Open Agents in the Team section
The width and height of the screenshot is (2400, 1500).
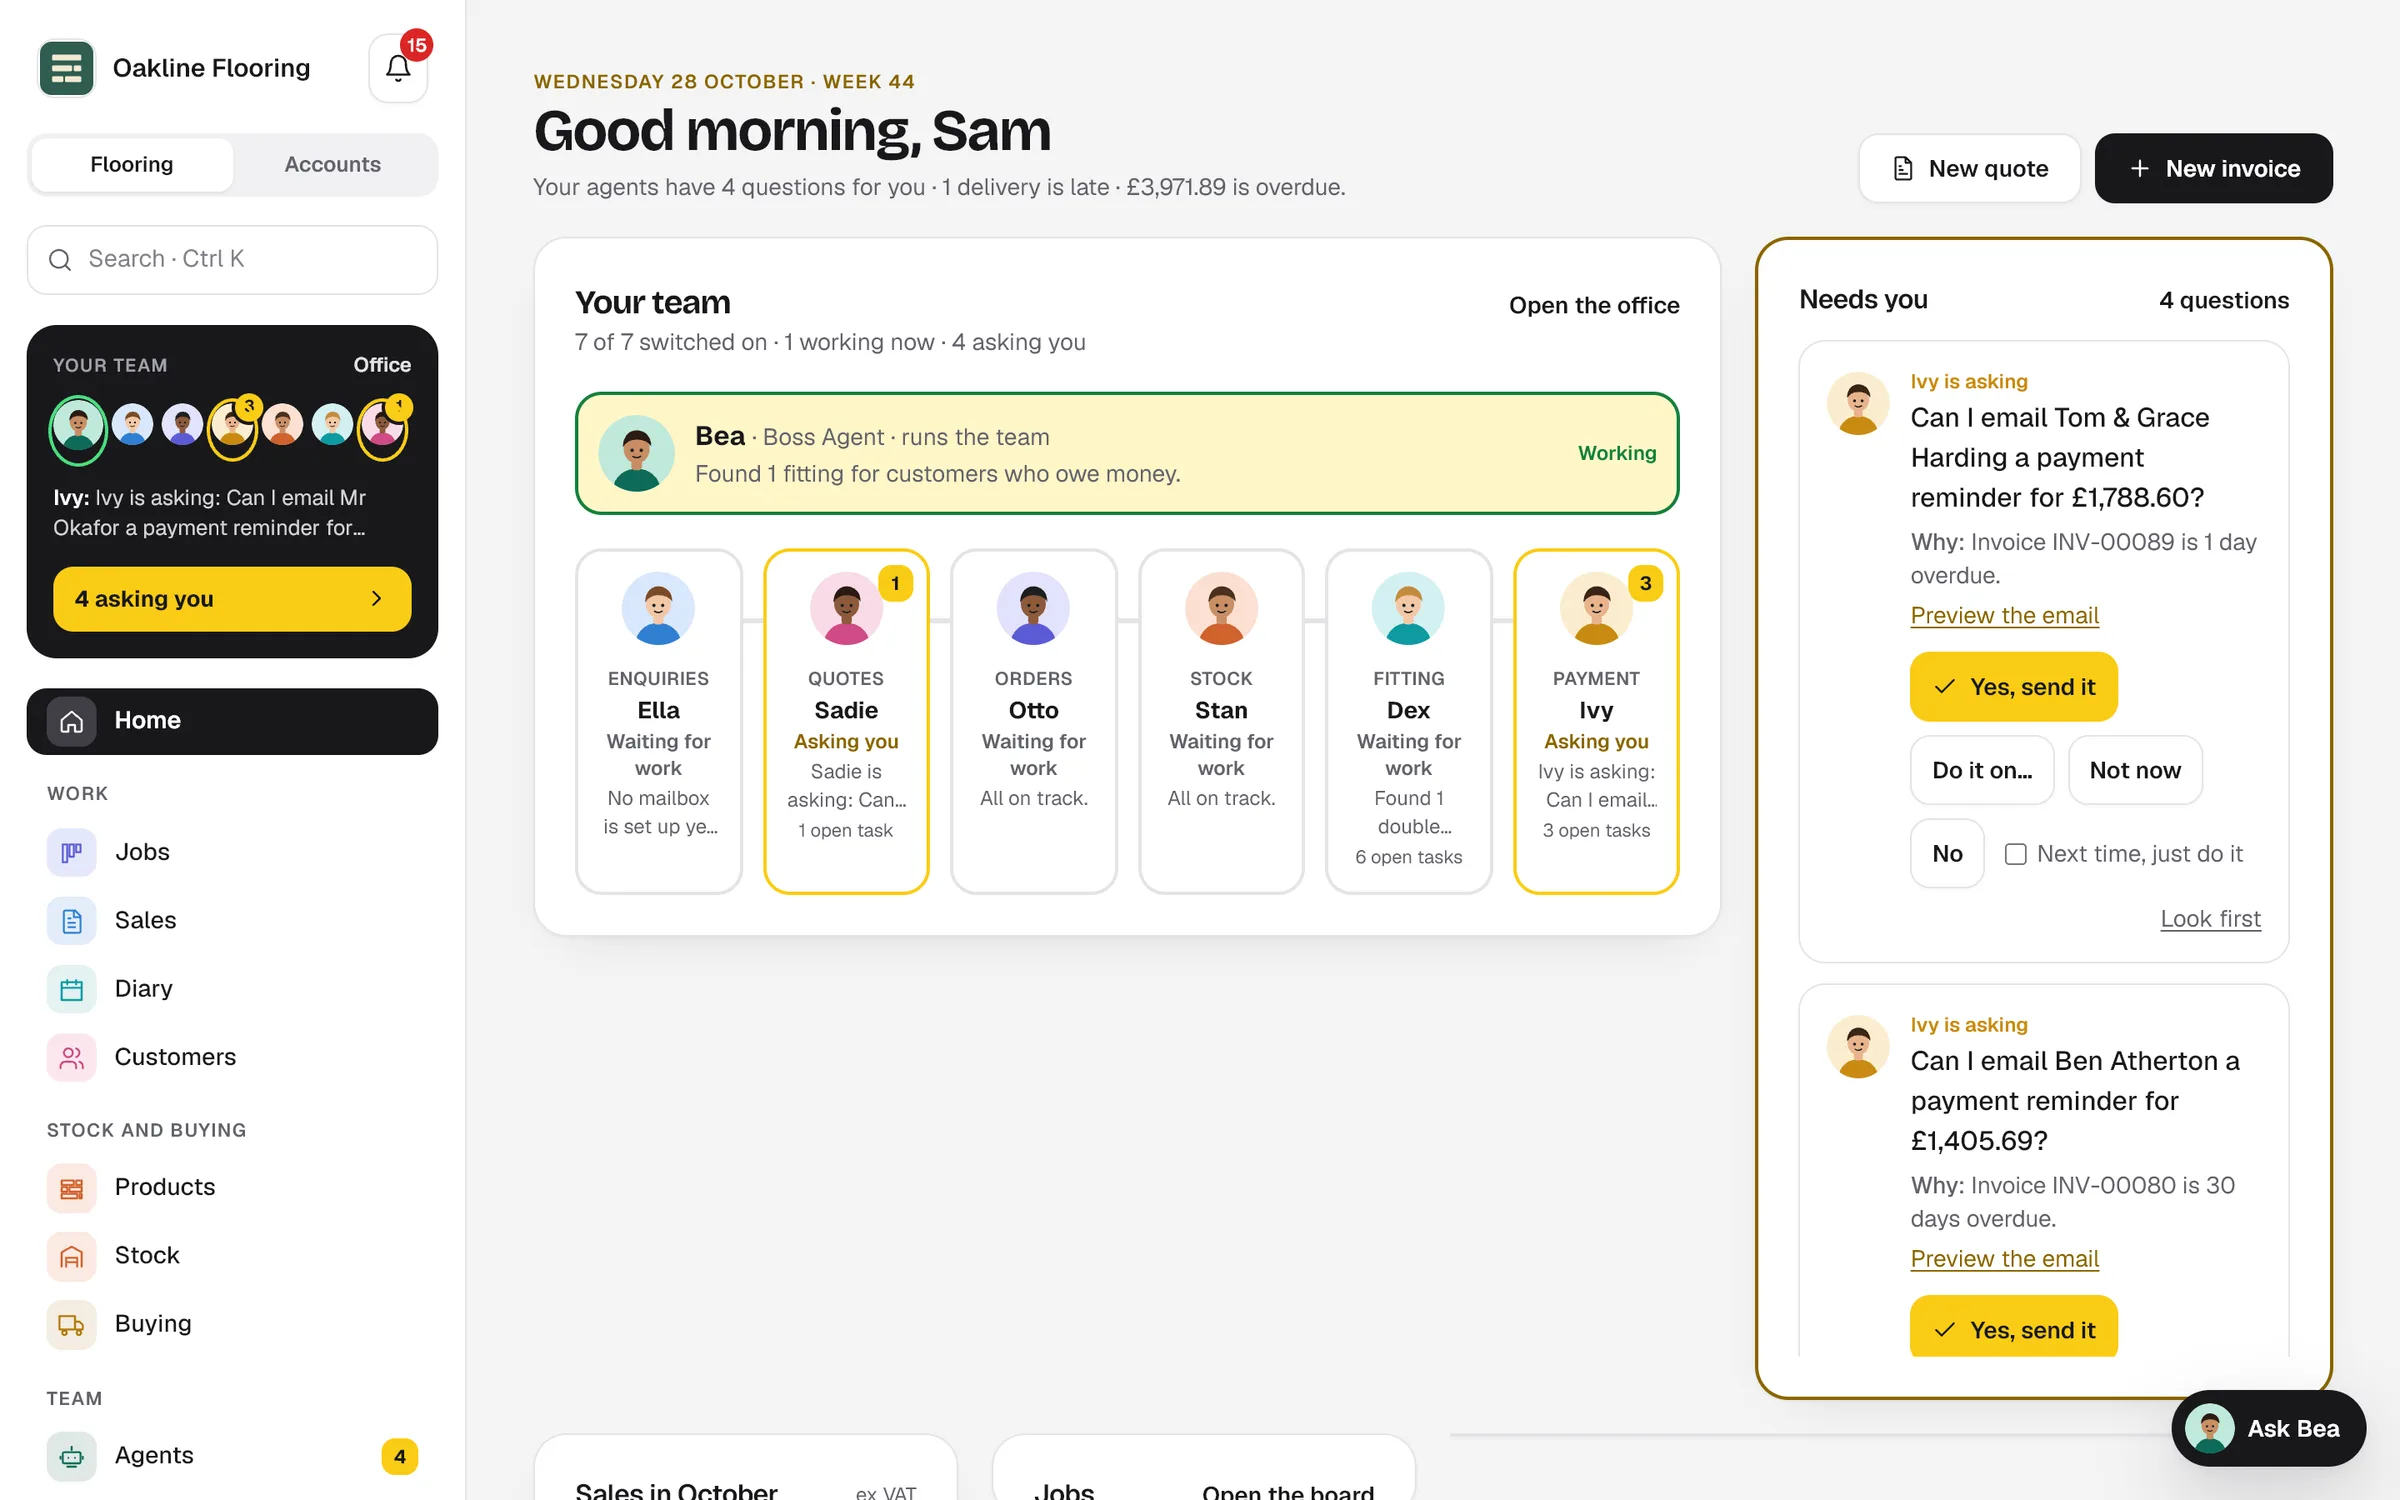(x=232, y=1456)
